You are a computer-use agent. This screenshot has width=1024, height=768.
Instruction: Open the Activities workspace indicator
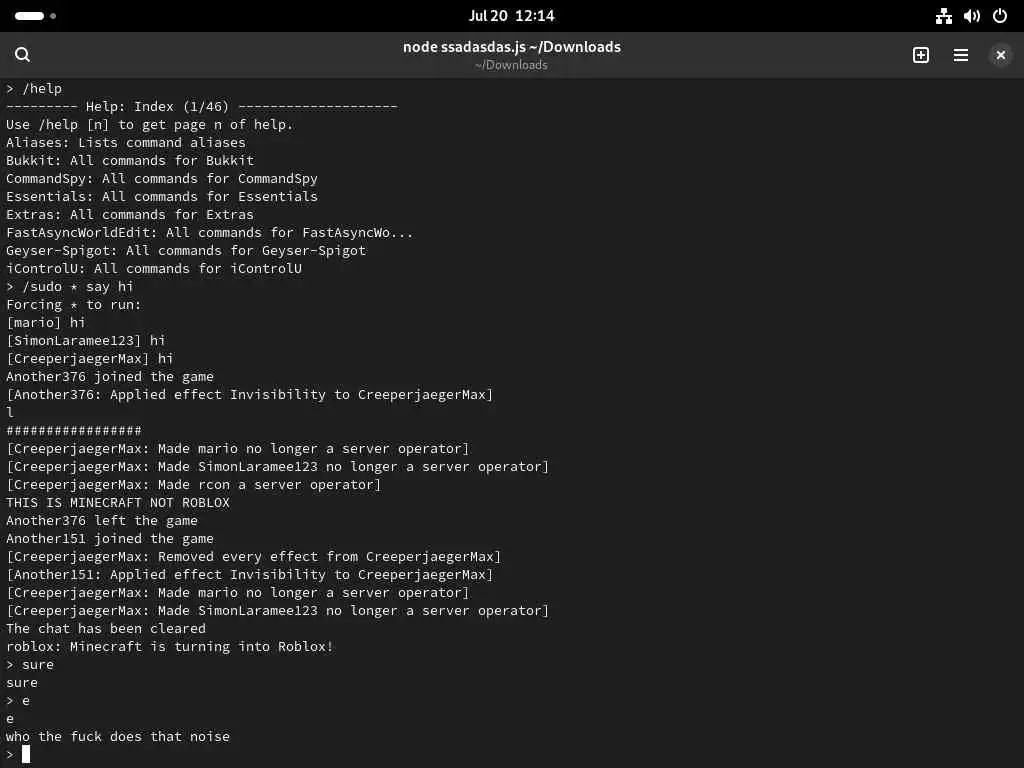(35, 16)
